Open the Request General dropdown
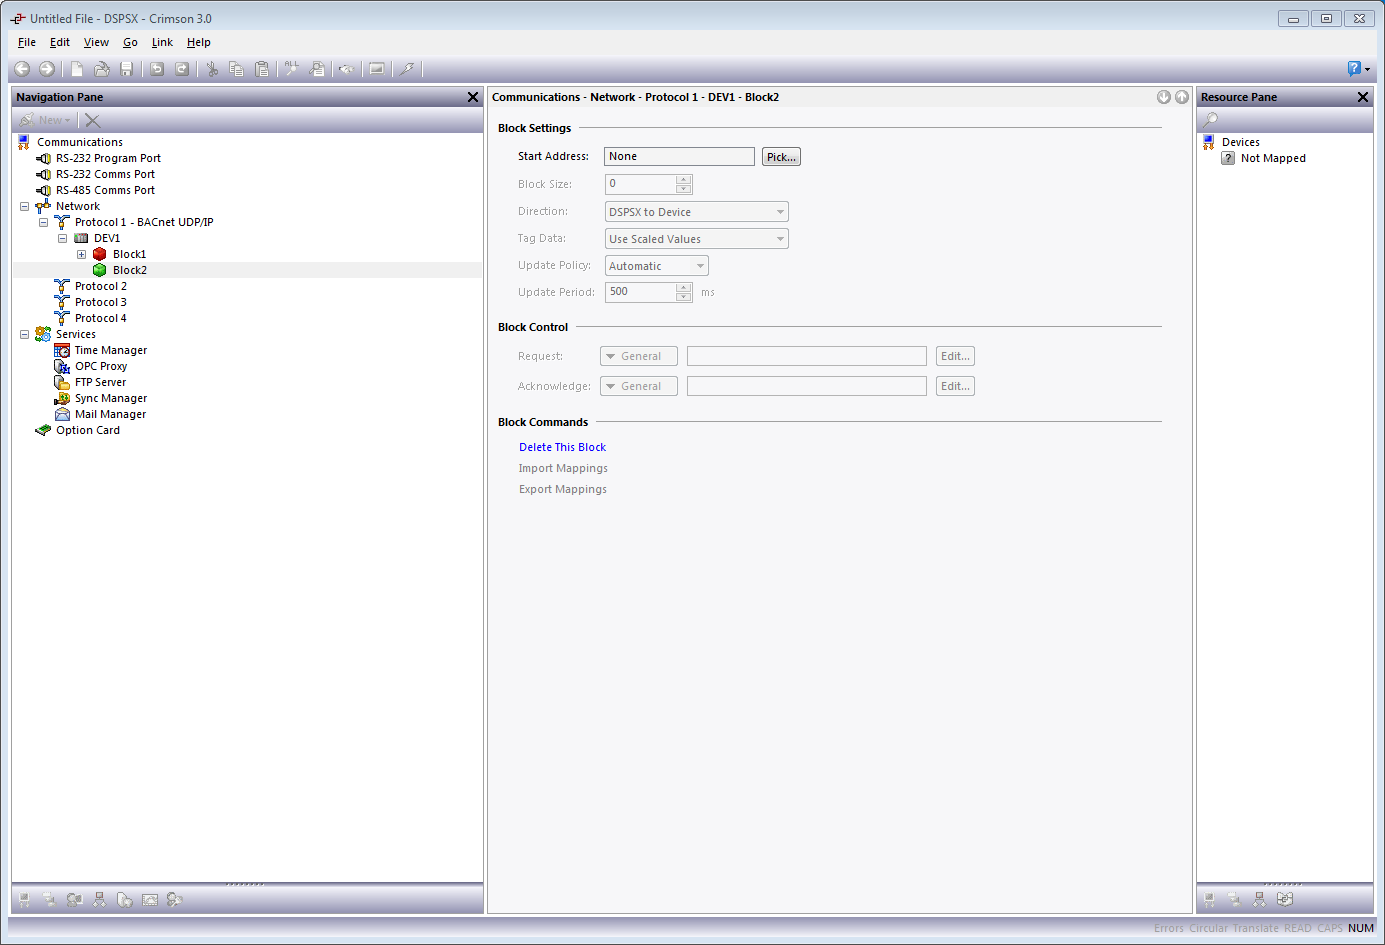 pos(639,356)
